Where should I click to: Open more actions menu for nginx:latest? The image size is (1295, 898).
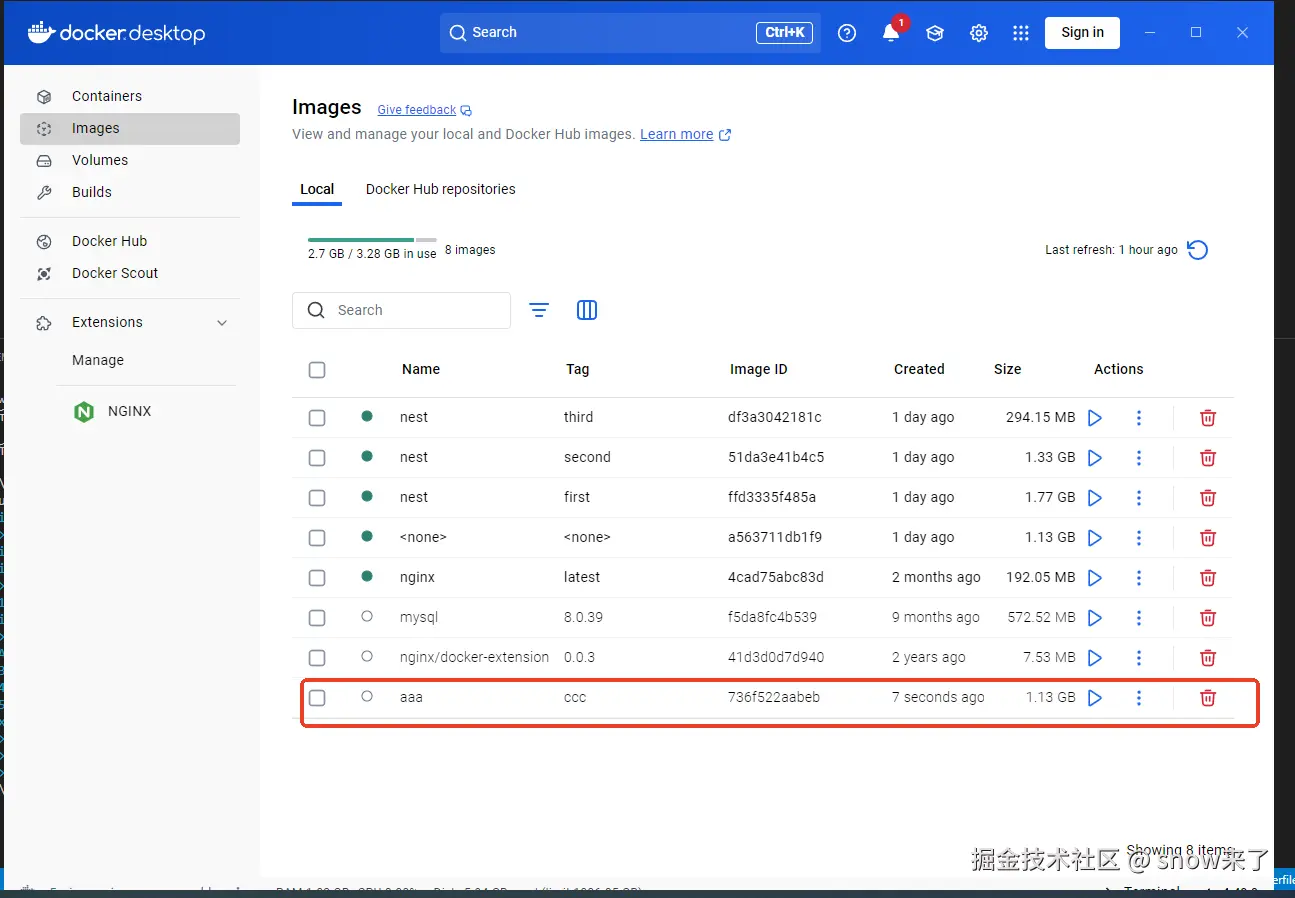point(1139,578)
